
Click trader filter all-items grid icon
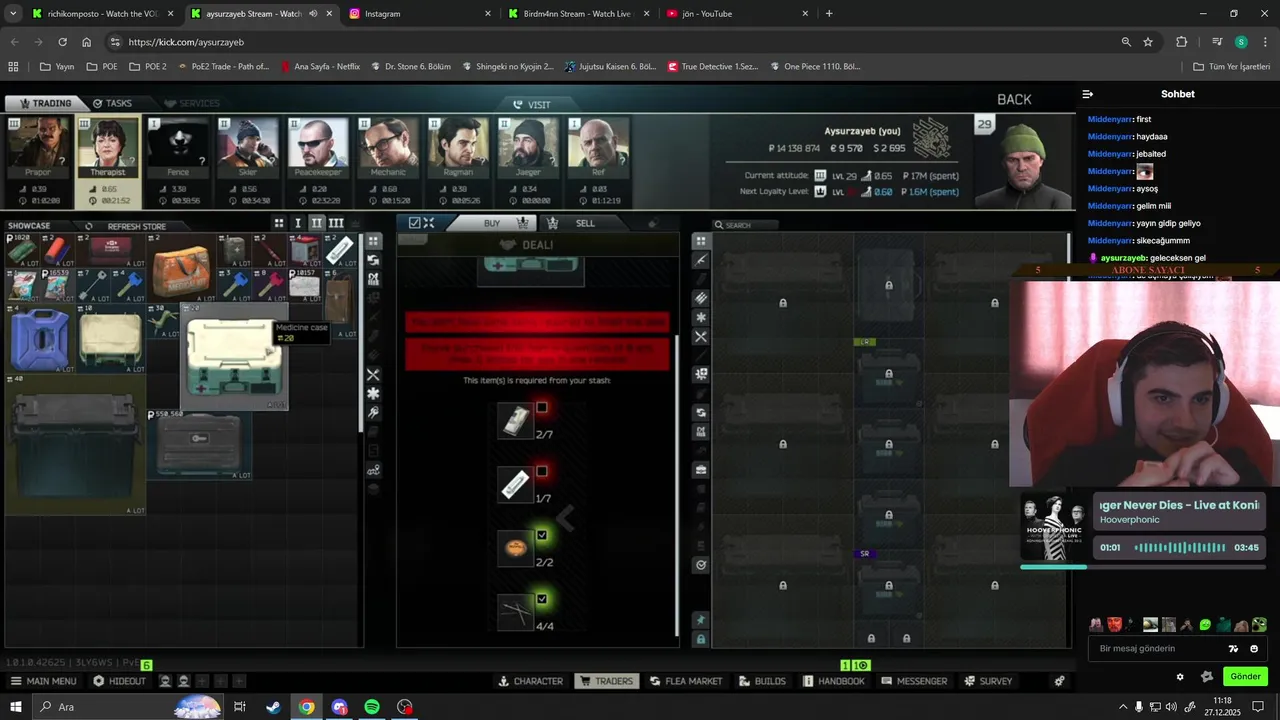(x=373, y=241)
